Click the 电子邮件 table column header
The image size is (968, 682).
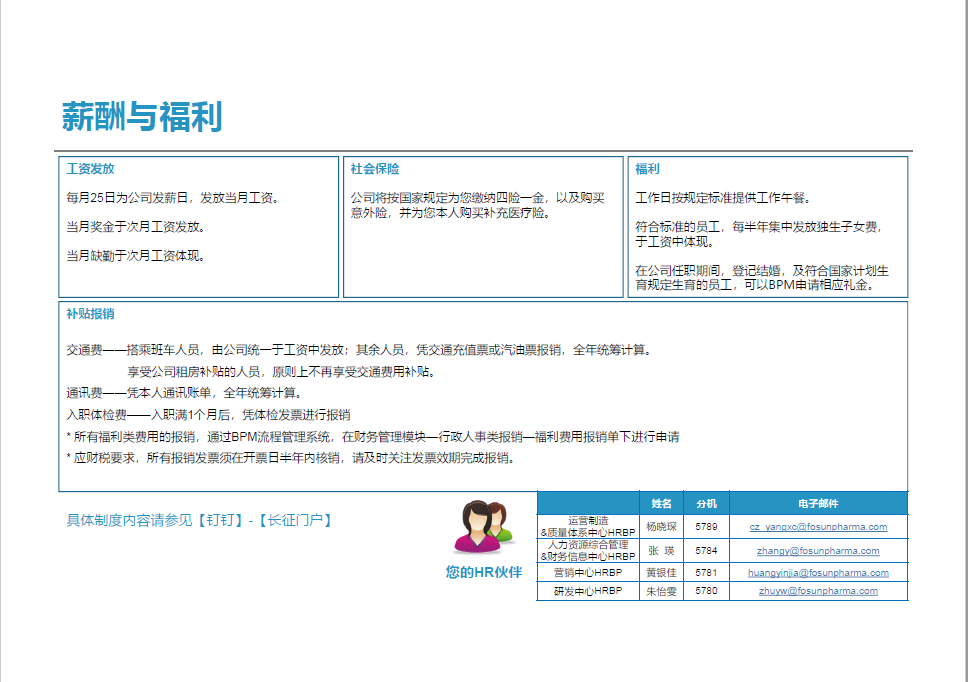tap(818, 504)
